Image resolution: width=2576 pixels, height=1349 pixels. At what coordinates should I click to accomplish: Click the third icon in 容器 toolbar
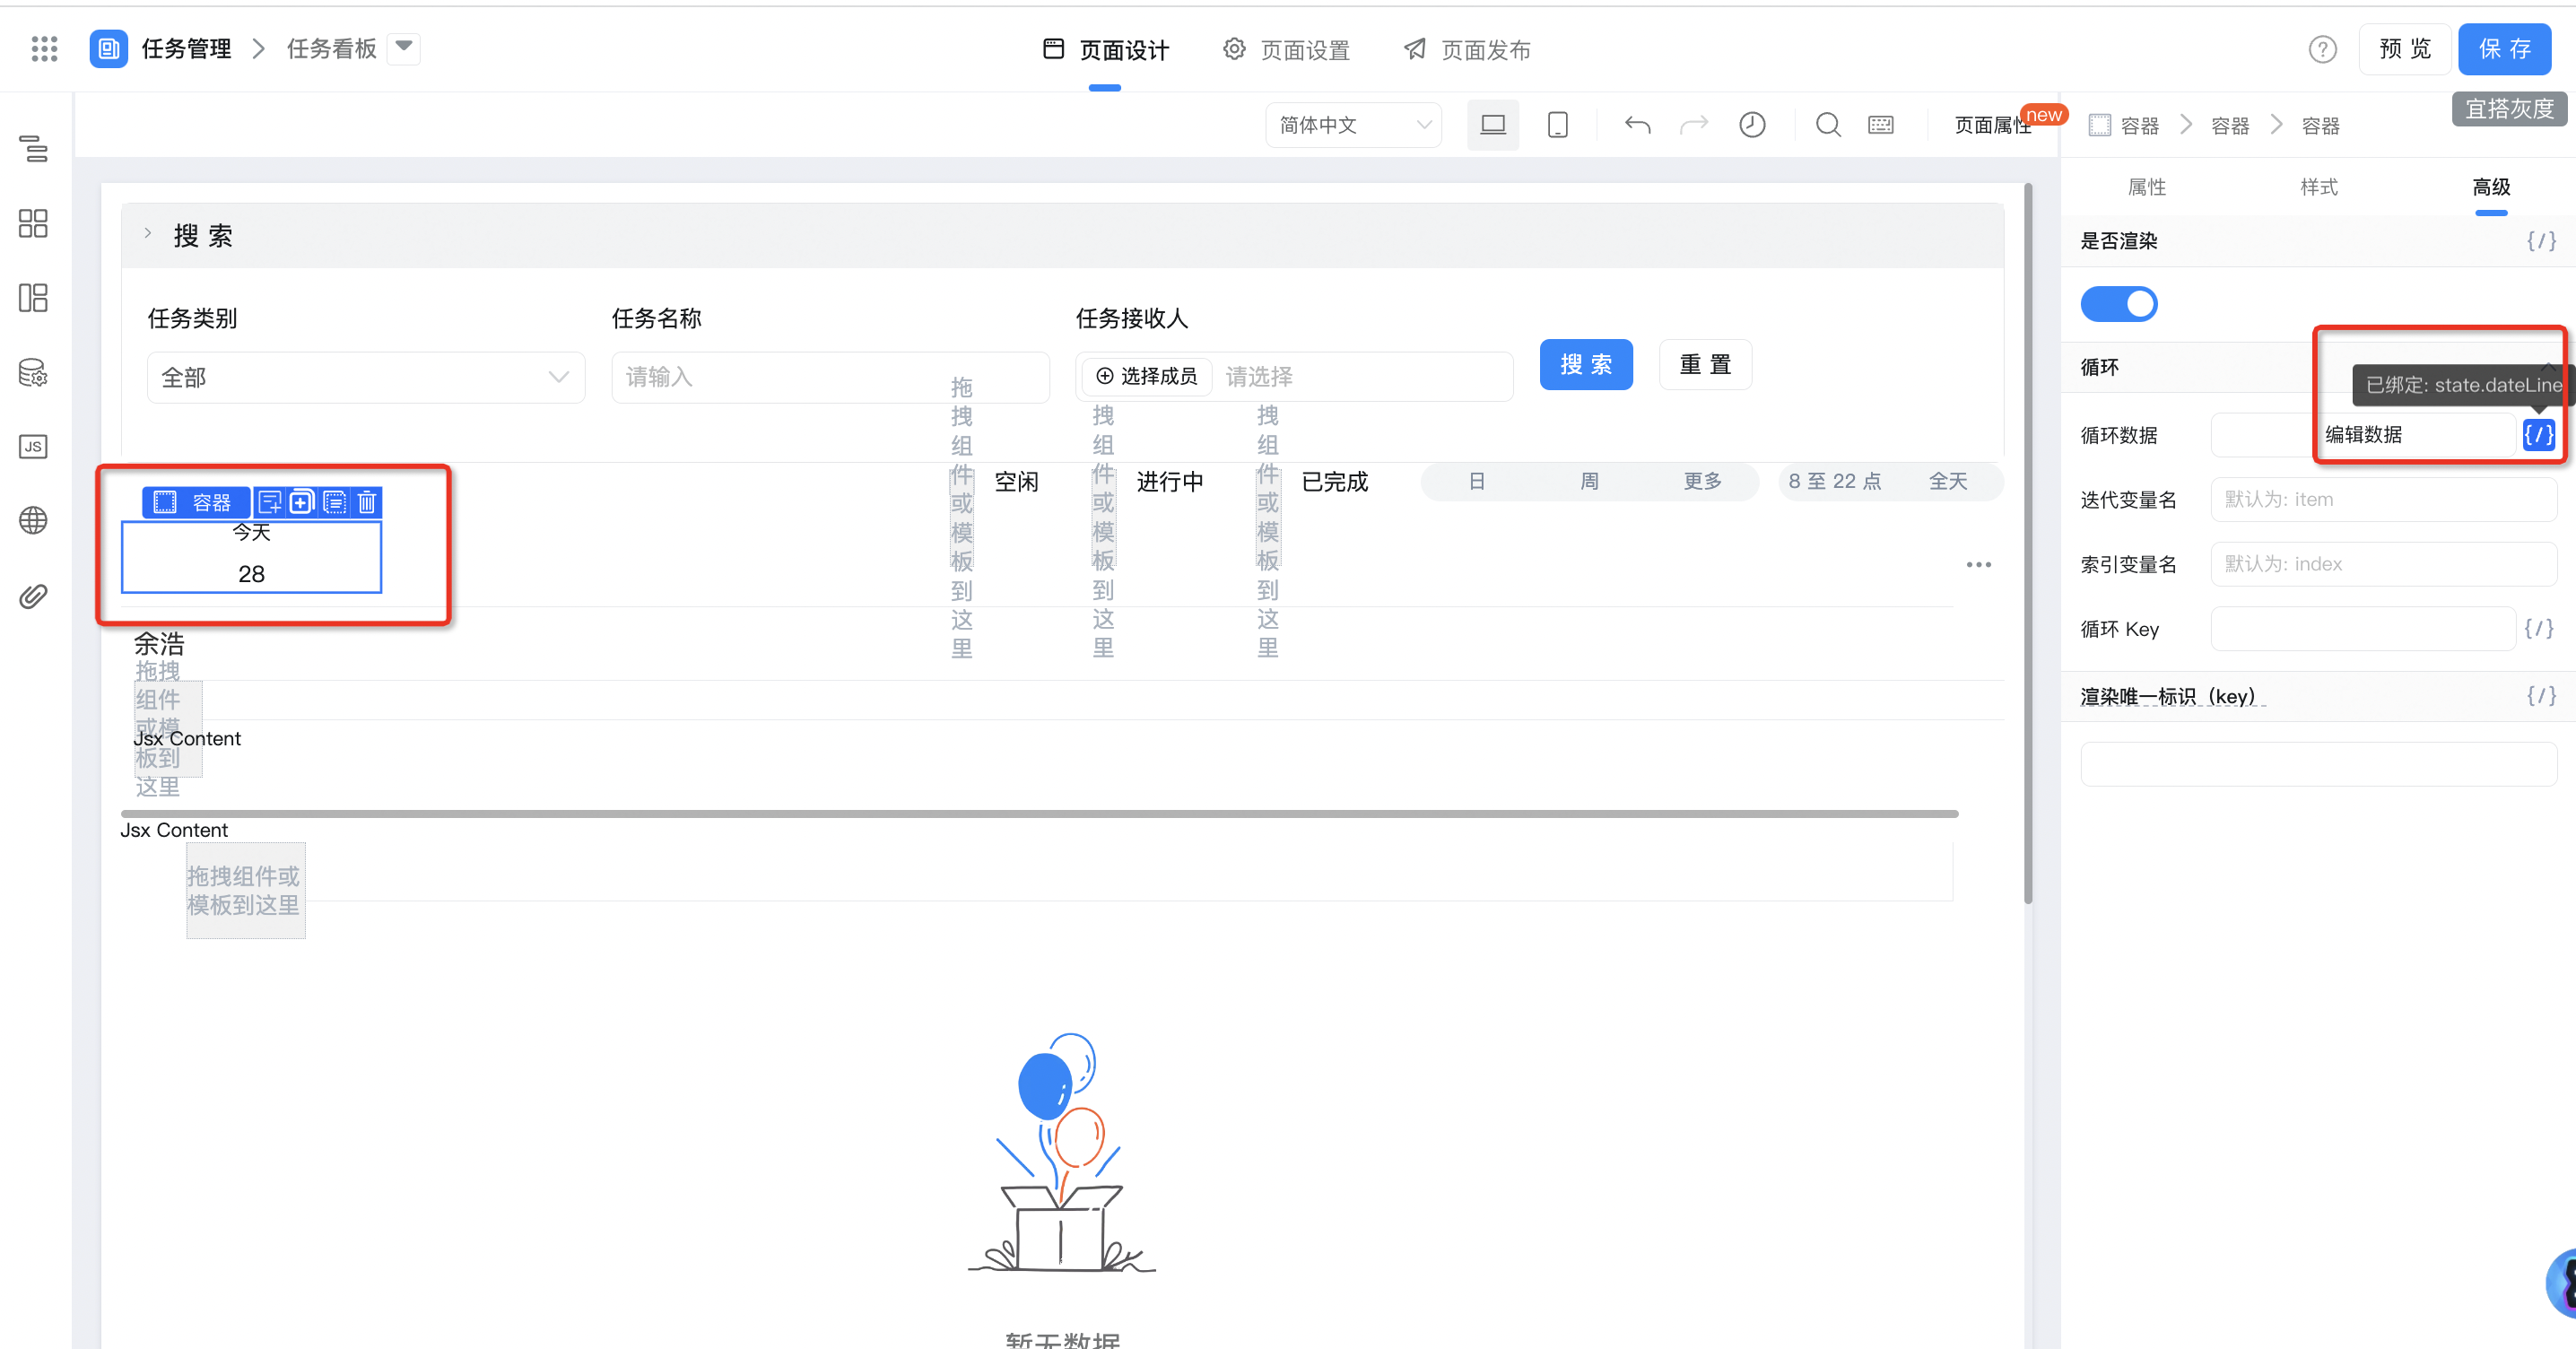(x=334, y=502)
